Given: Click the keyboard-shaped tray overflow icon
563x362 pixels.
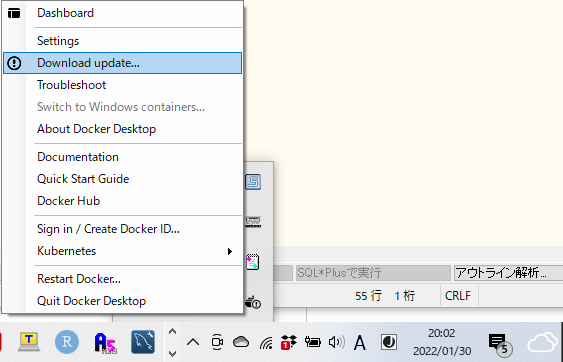Looking at the screenshot, I should click(253, 222).
